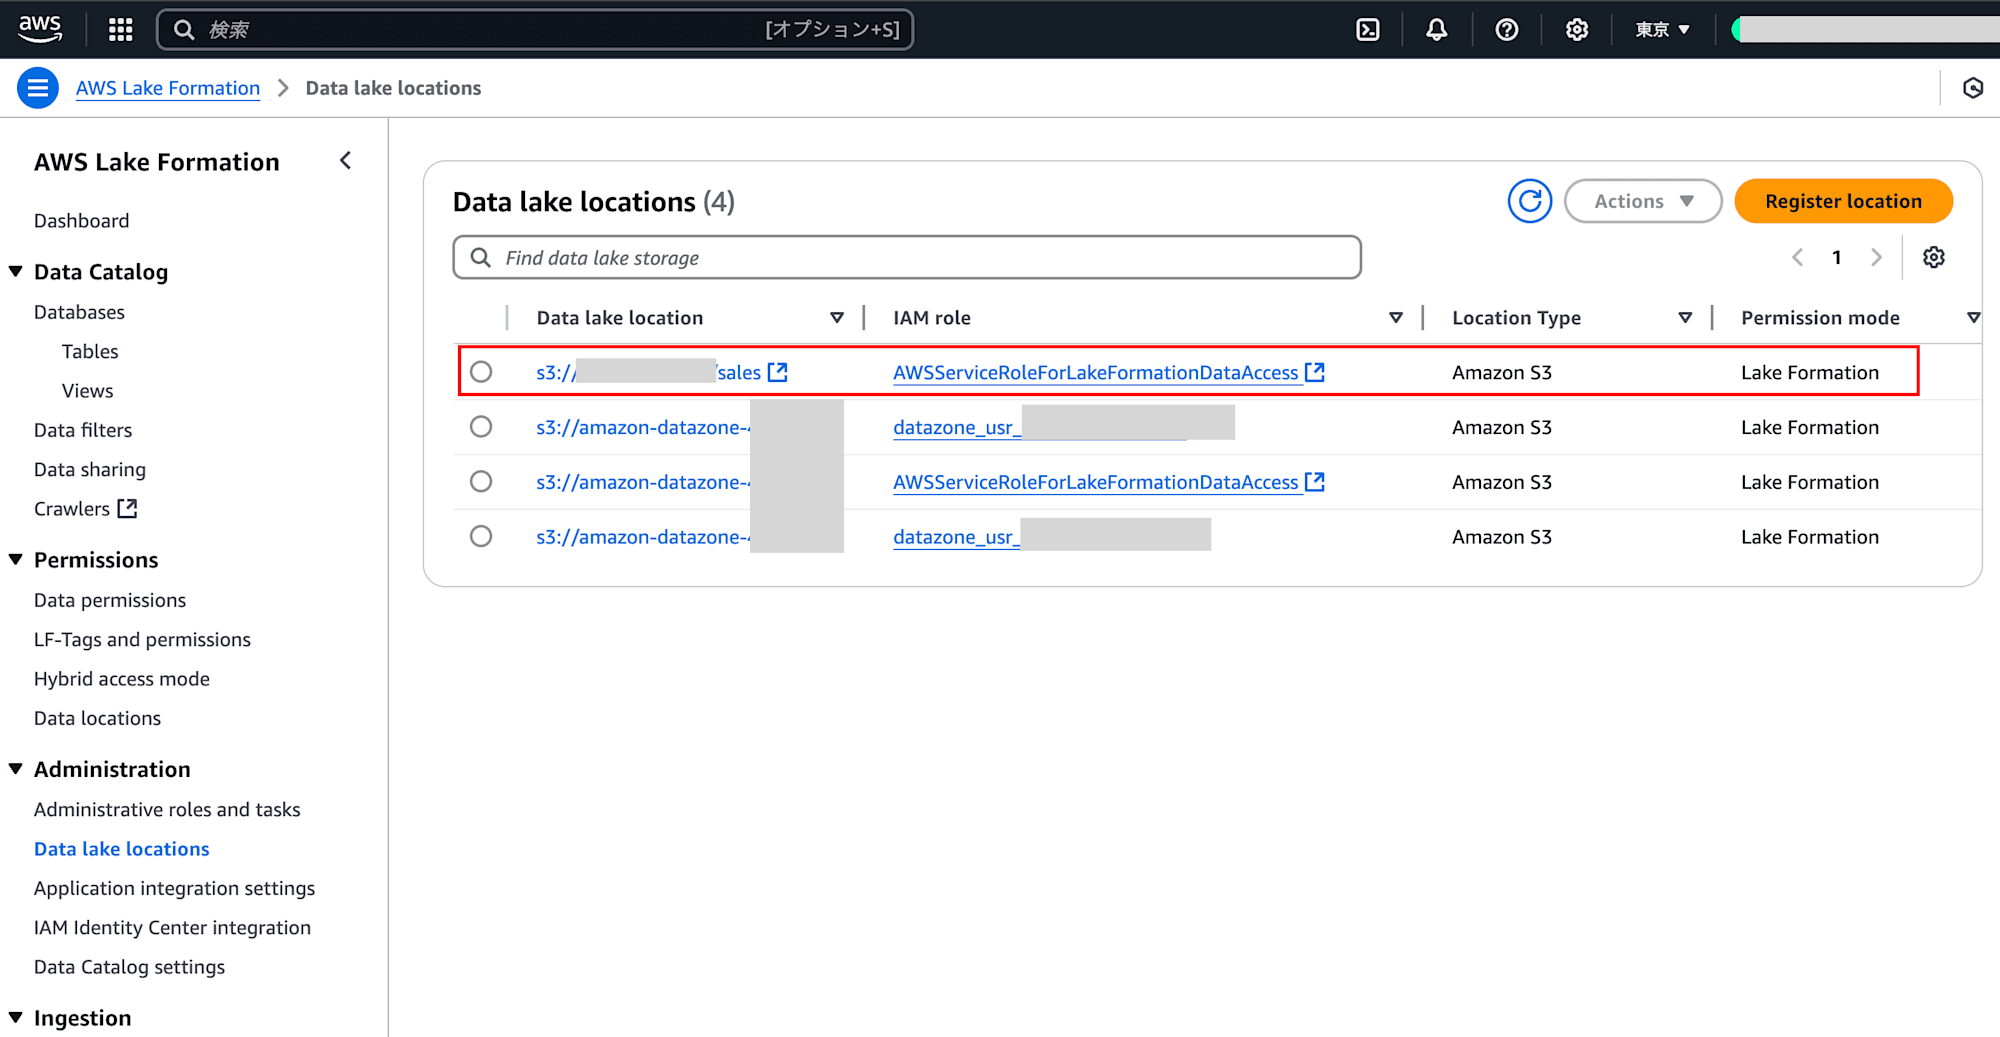Viewport: 2000px width, 1037px height.
Task: Collapse the Data Catalog section
Action: pos(16,272)
